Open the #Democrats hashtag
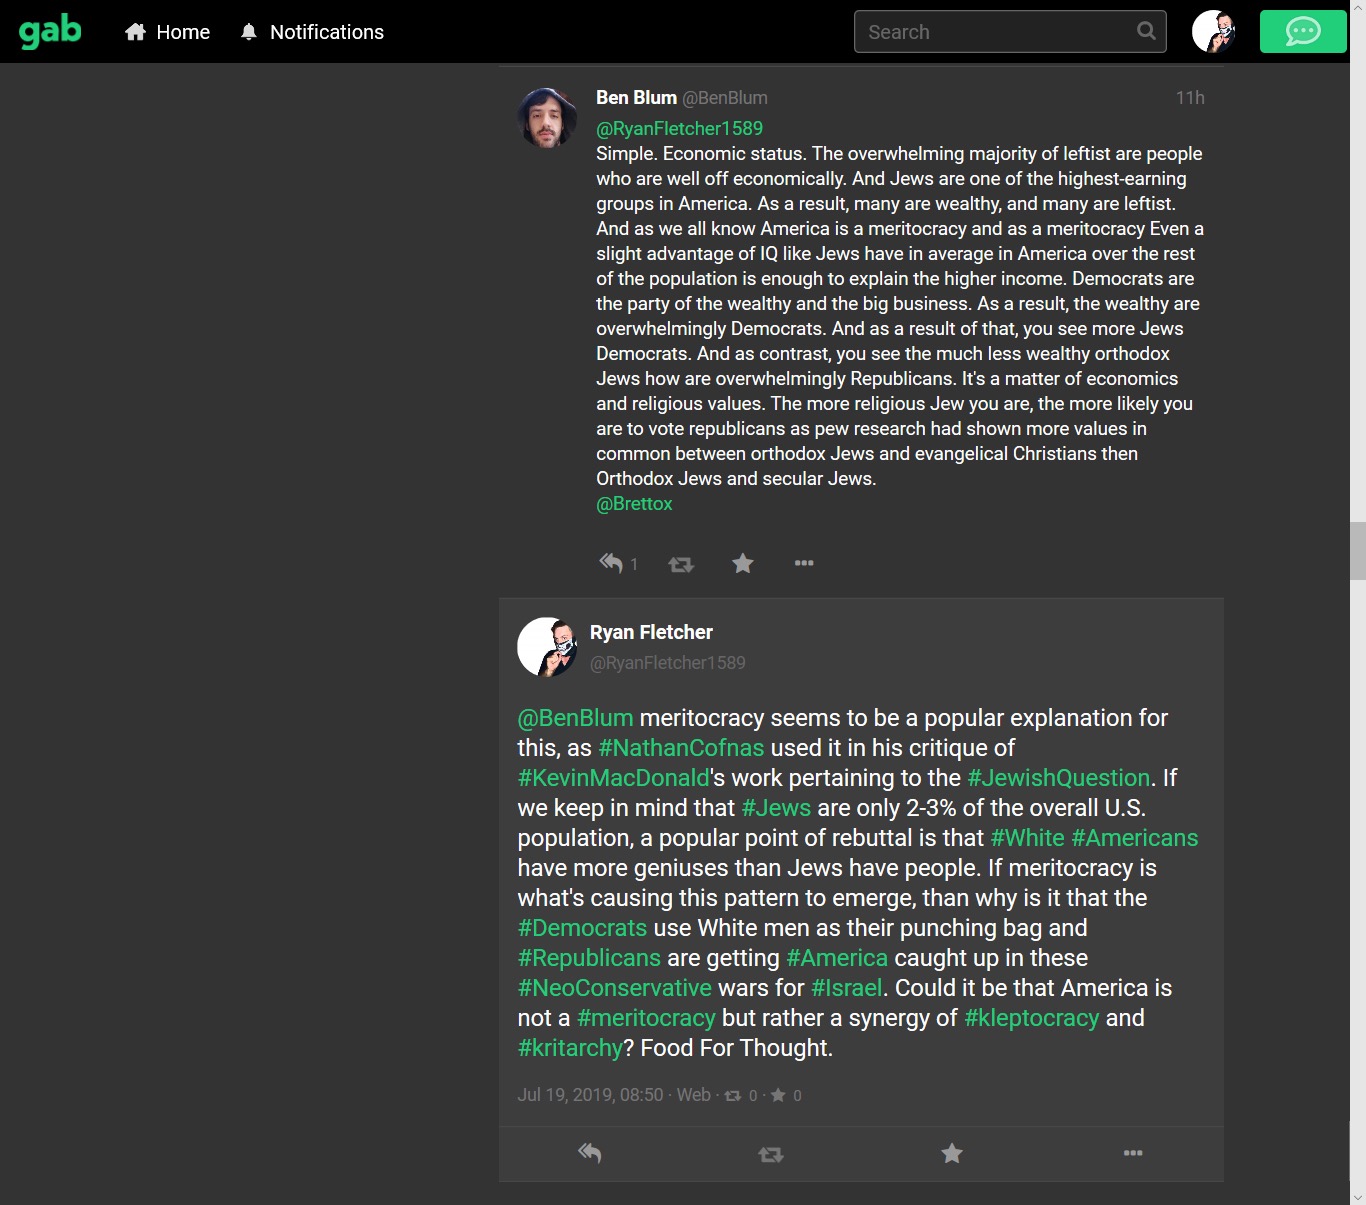The image size is (1366, 1205). (582, 928)
